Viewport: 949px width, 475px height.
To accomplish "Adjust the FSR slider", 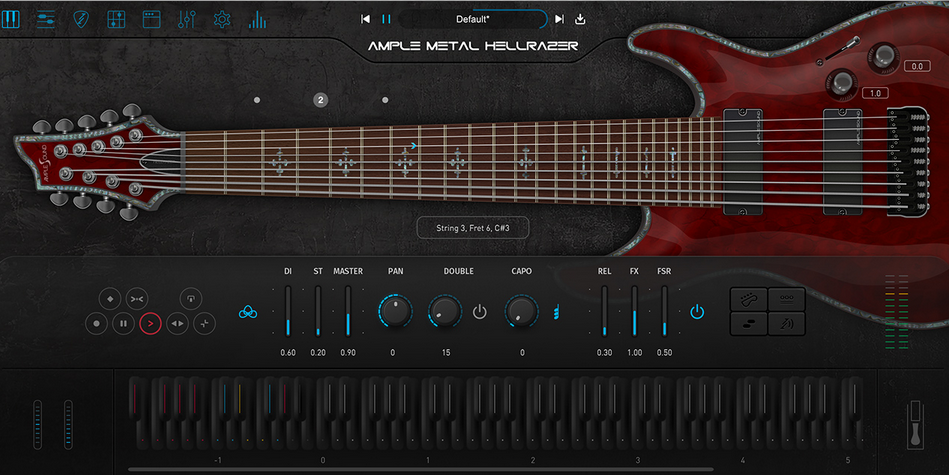I will (x=664, y=311).
